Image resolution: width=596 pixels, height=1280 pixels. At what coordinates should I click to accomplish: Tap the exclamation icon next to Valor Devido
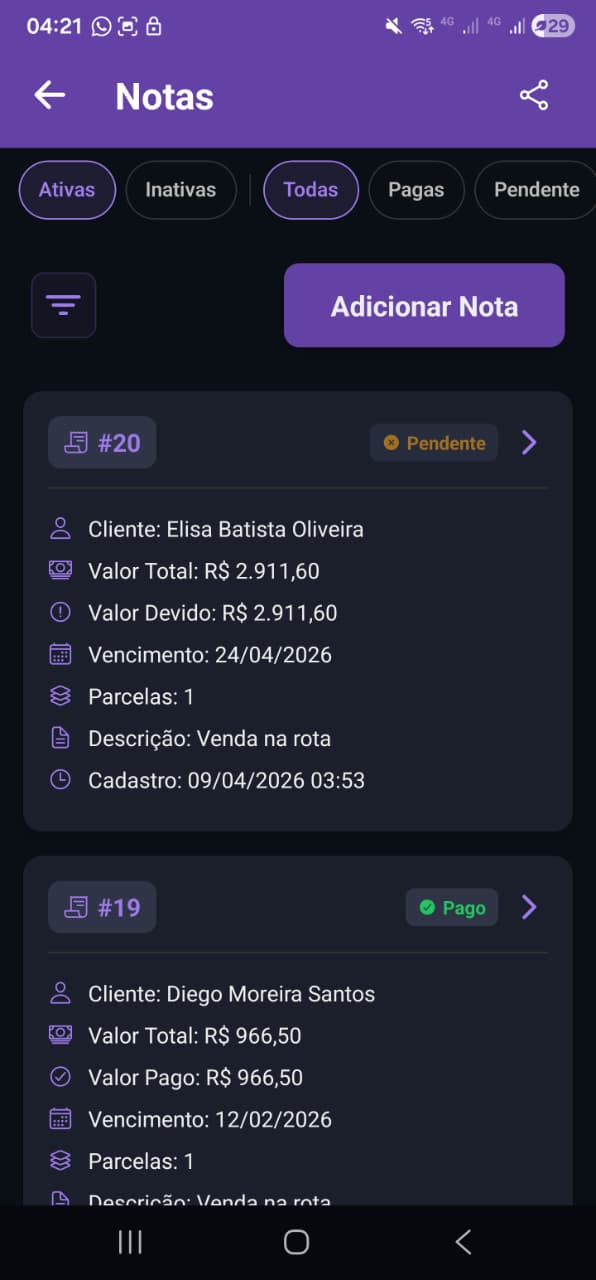(x=60, y=612)
